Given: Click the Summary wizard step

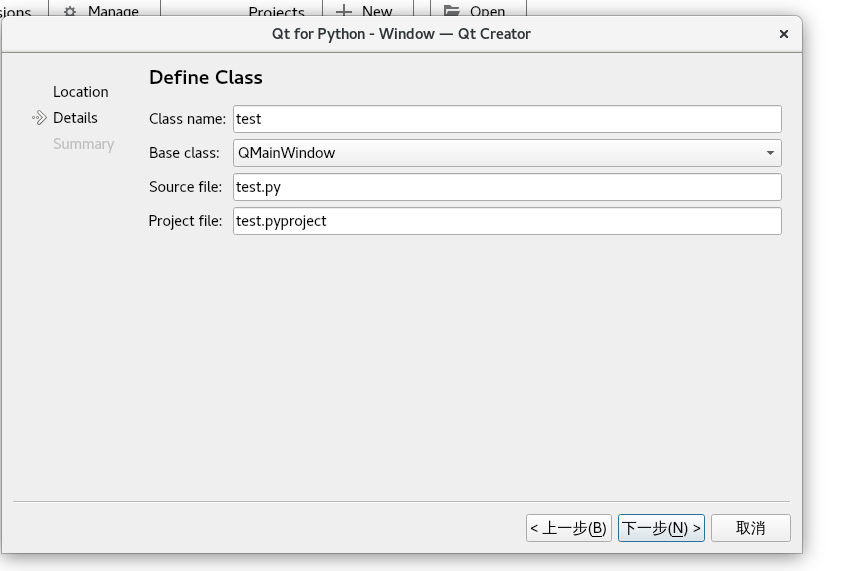Looking at the screenshot, I should tap(83, 144).
